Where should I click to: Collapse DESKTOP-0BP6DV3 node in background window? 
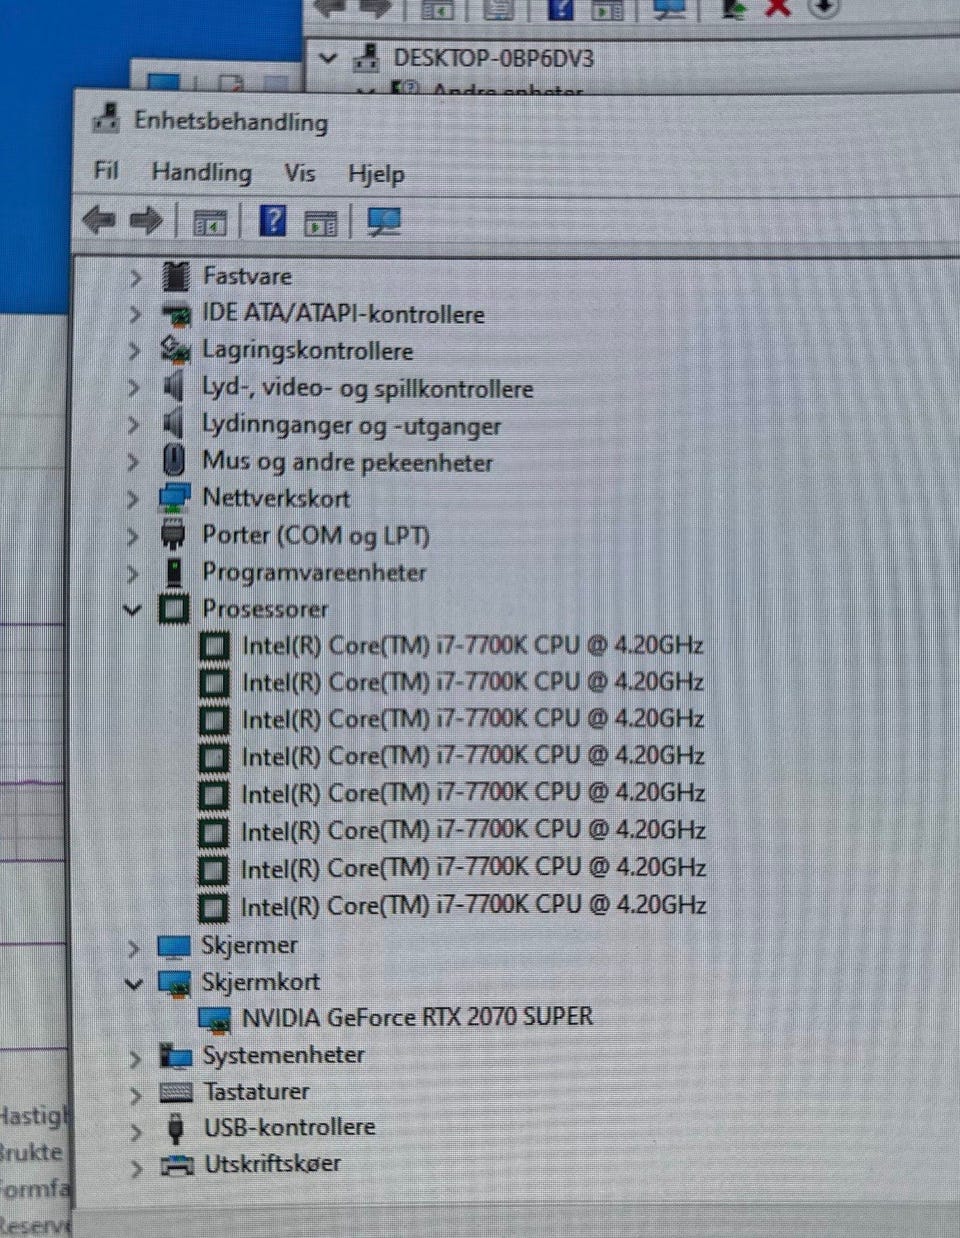tap(327, 58)
